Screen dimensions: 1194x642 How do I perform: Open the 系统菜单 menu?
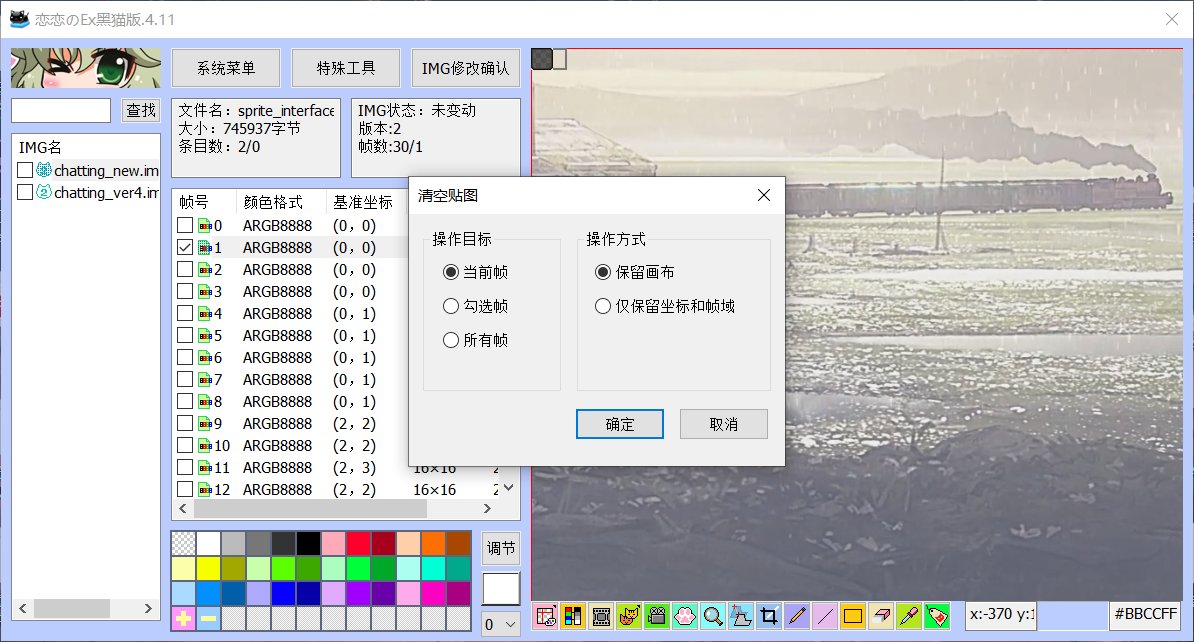click(x=226, y=69)
